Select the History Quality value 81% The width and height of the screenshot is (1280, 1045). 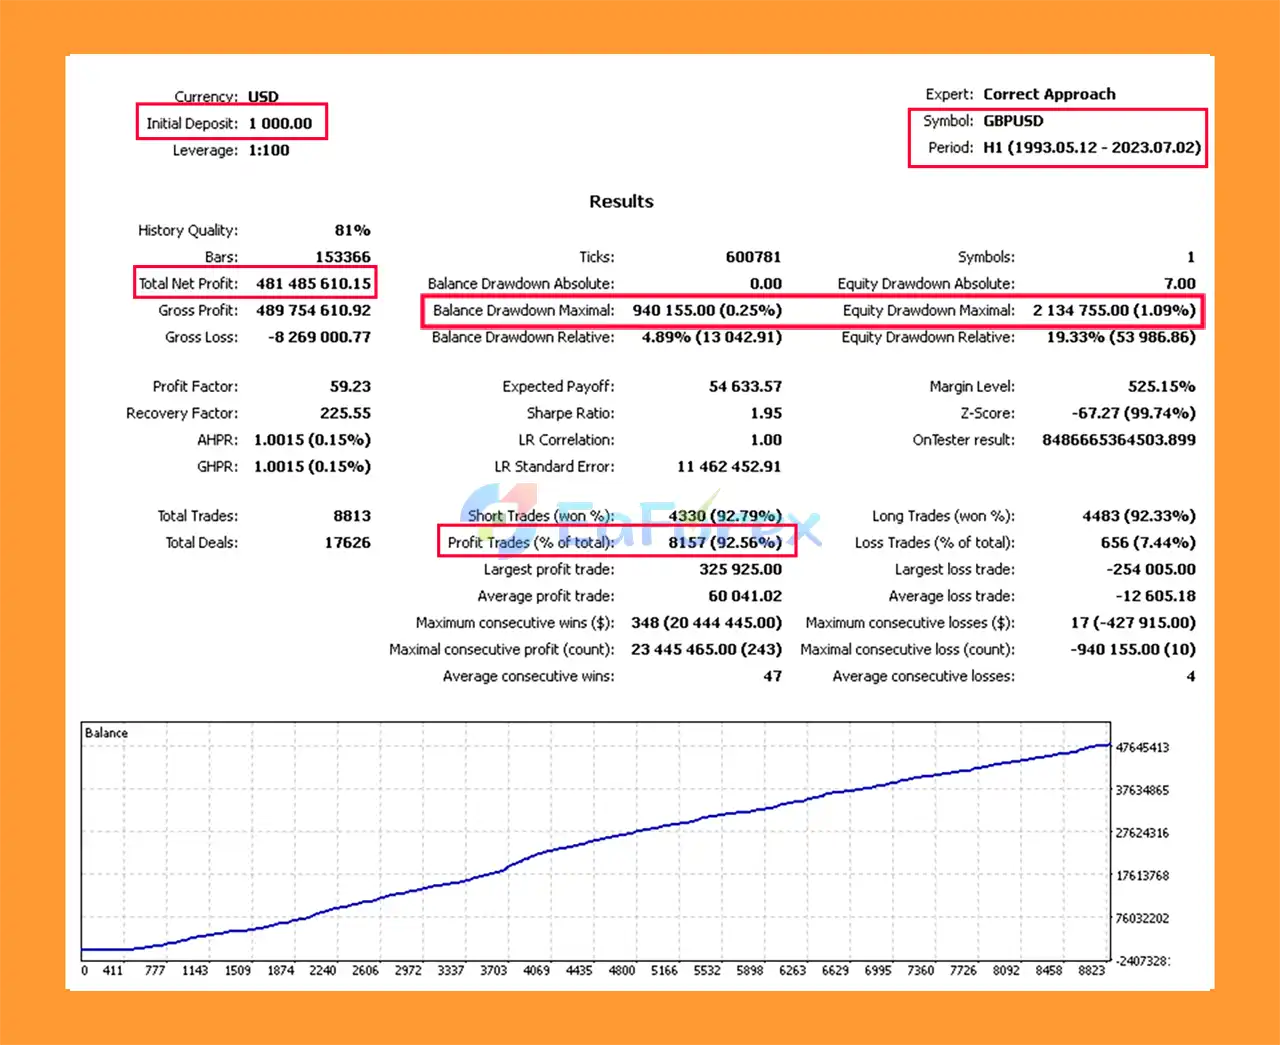click(x=352, y=231)
